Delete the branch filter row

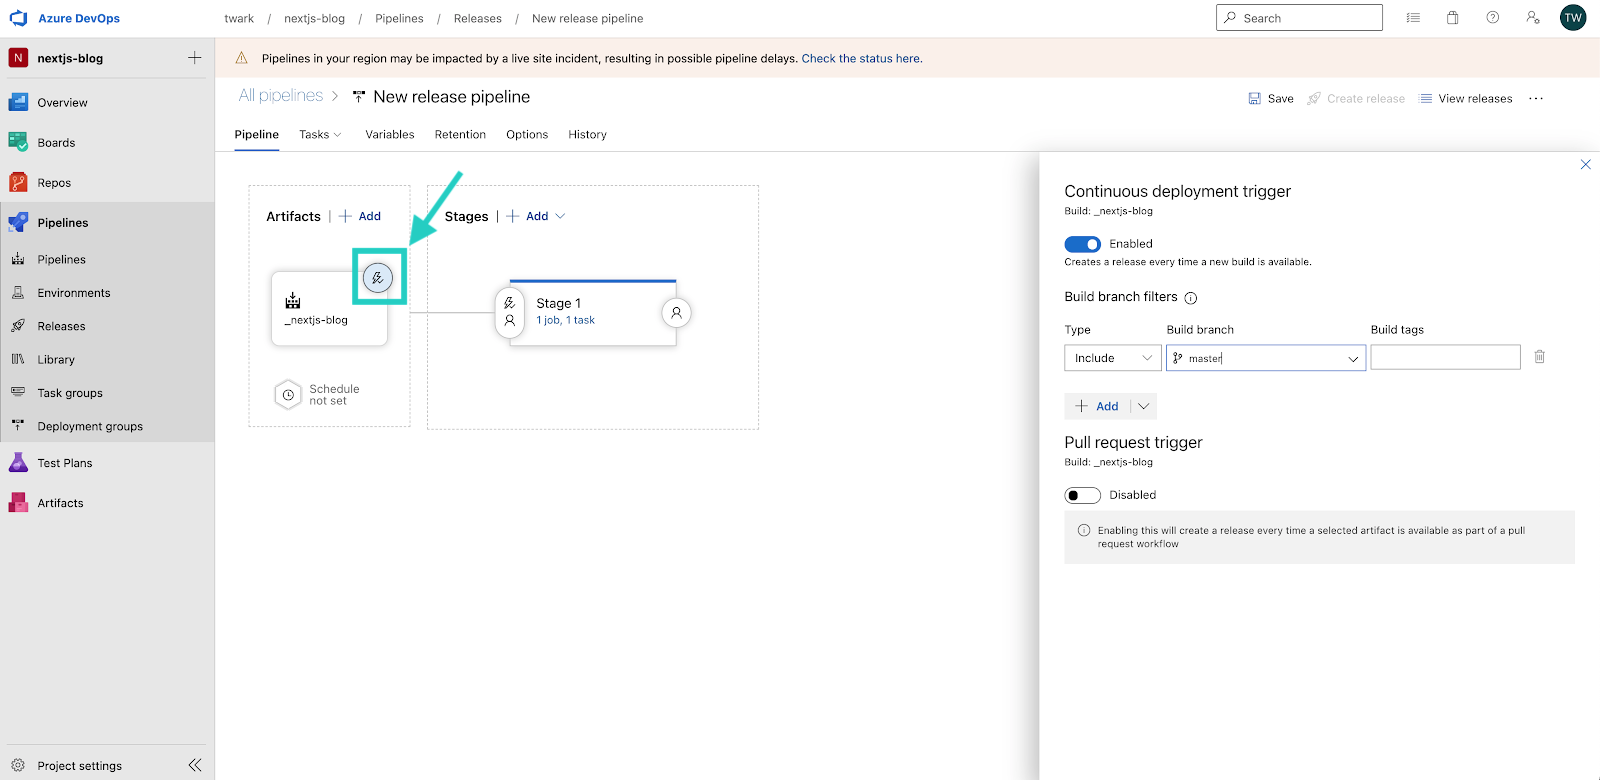1540,357
